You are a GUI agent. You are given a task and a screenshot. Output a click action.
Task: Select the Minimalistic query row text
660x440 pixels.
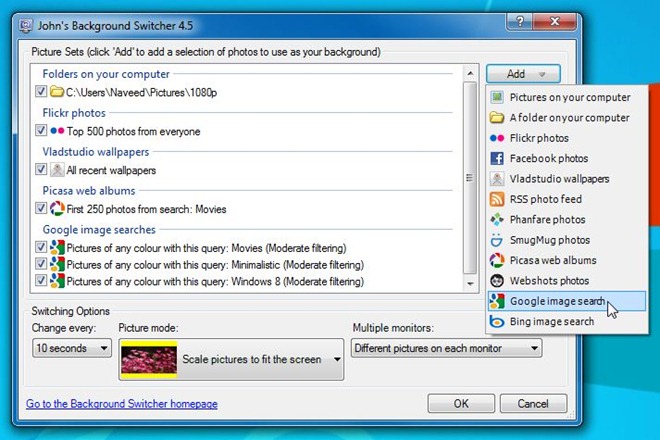pyautogui.click(x=215, y=265)
